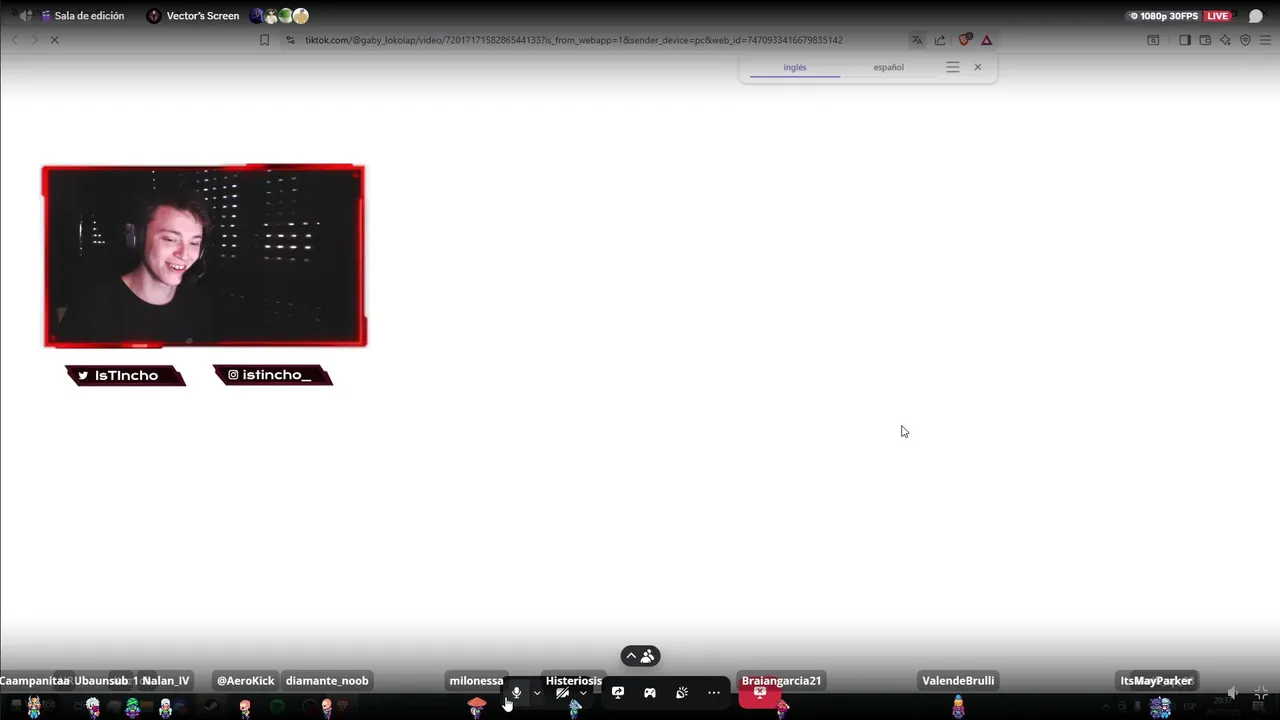Image resolution: width=1280 pixels, height=720 pixels.
Task: Open the Brave VPN shield icon
Action: [1245, 40]
